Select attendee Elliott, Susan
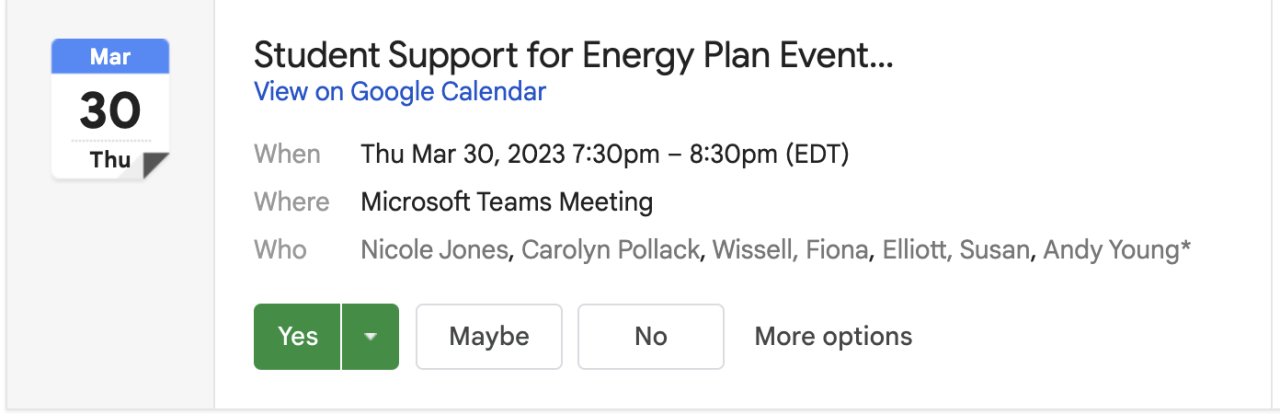The width and height of the screenshot is (1280, 414). click(x=955, y=250)
